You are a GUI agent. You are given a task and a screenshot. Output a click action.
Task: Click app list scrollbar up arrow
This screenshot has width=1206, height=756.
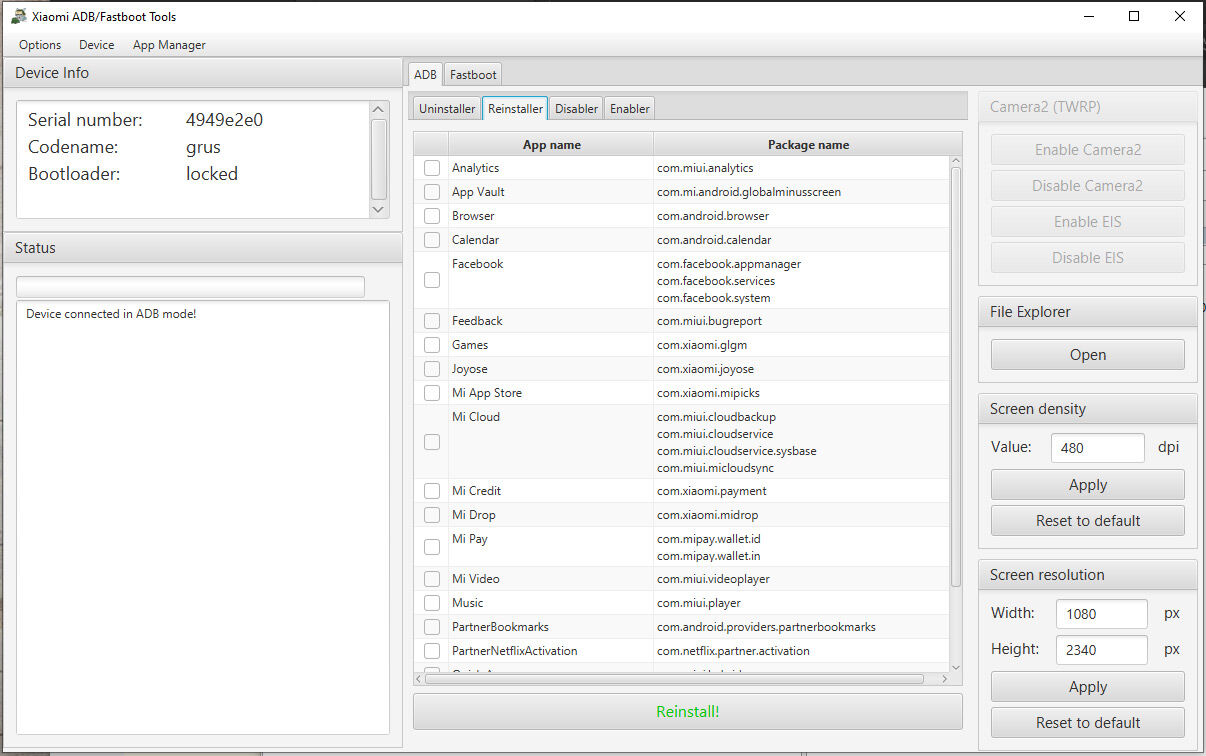point(956,161)
